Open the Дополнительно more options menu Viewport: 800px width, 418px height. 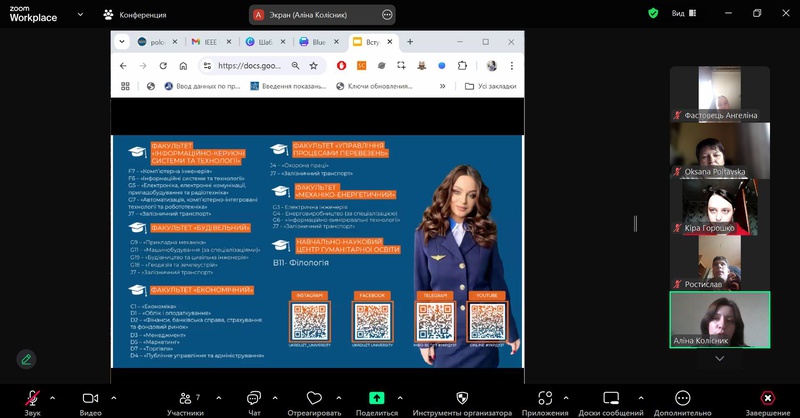(683, 403)
